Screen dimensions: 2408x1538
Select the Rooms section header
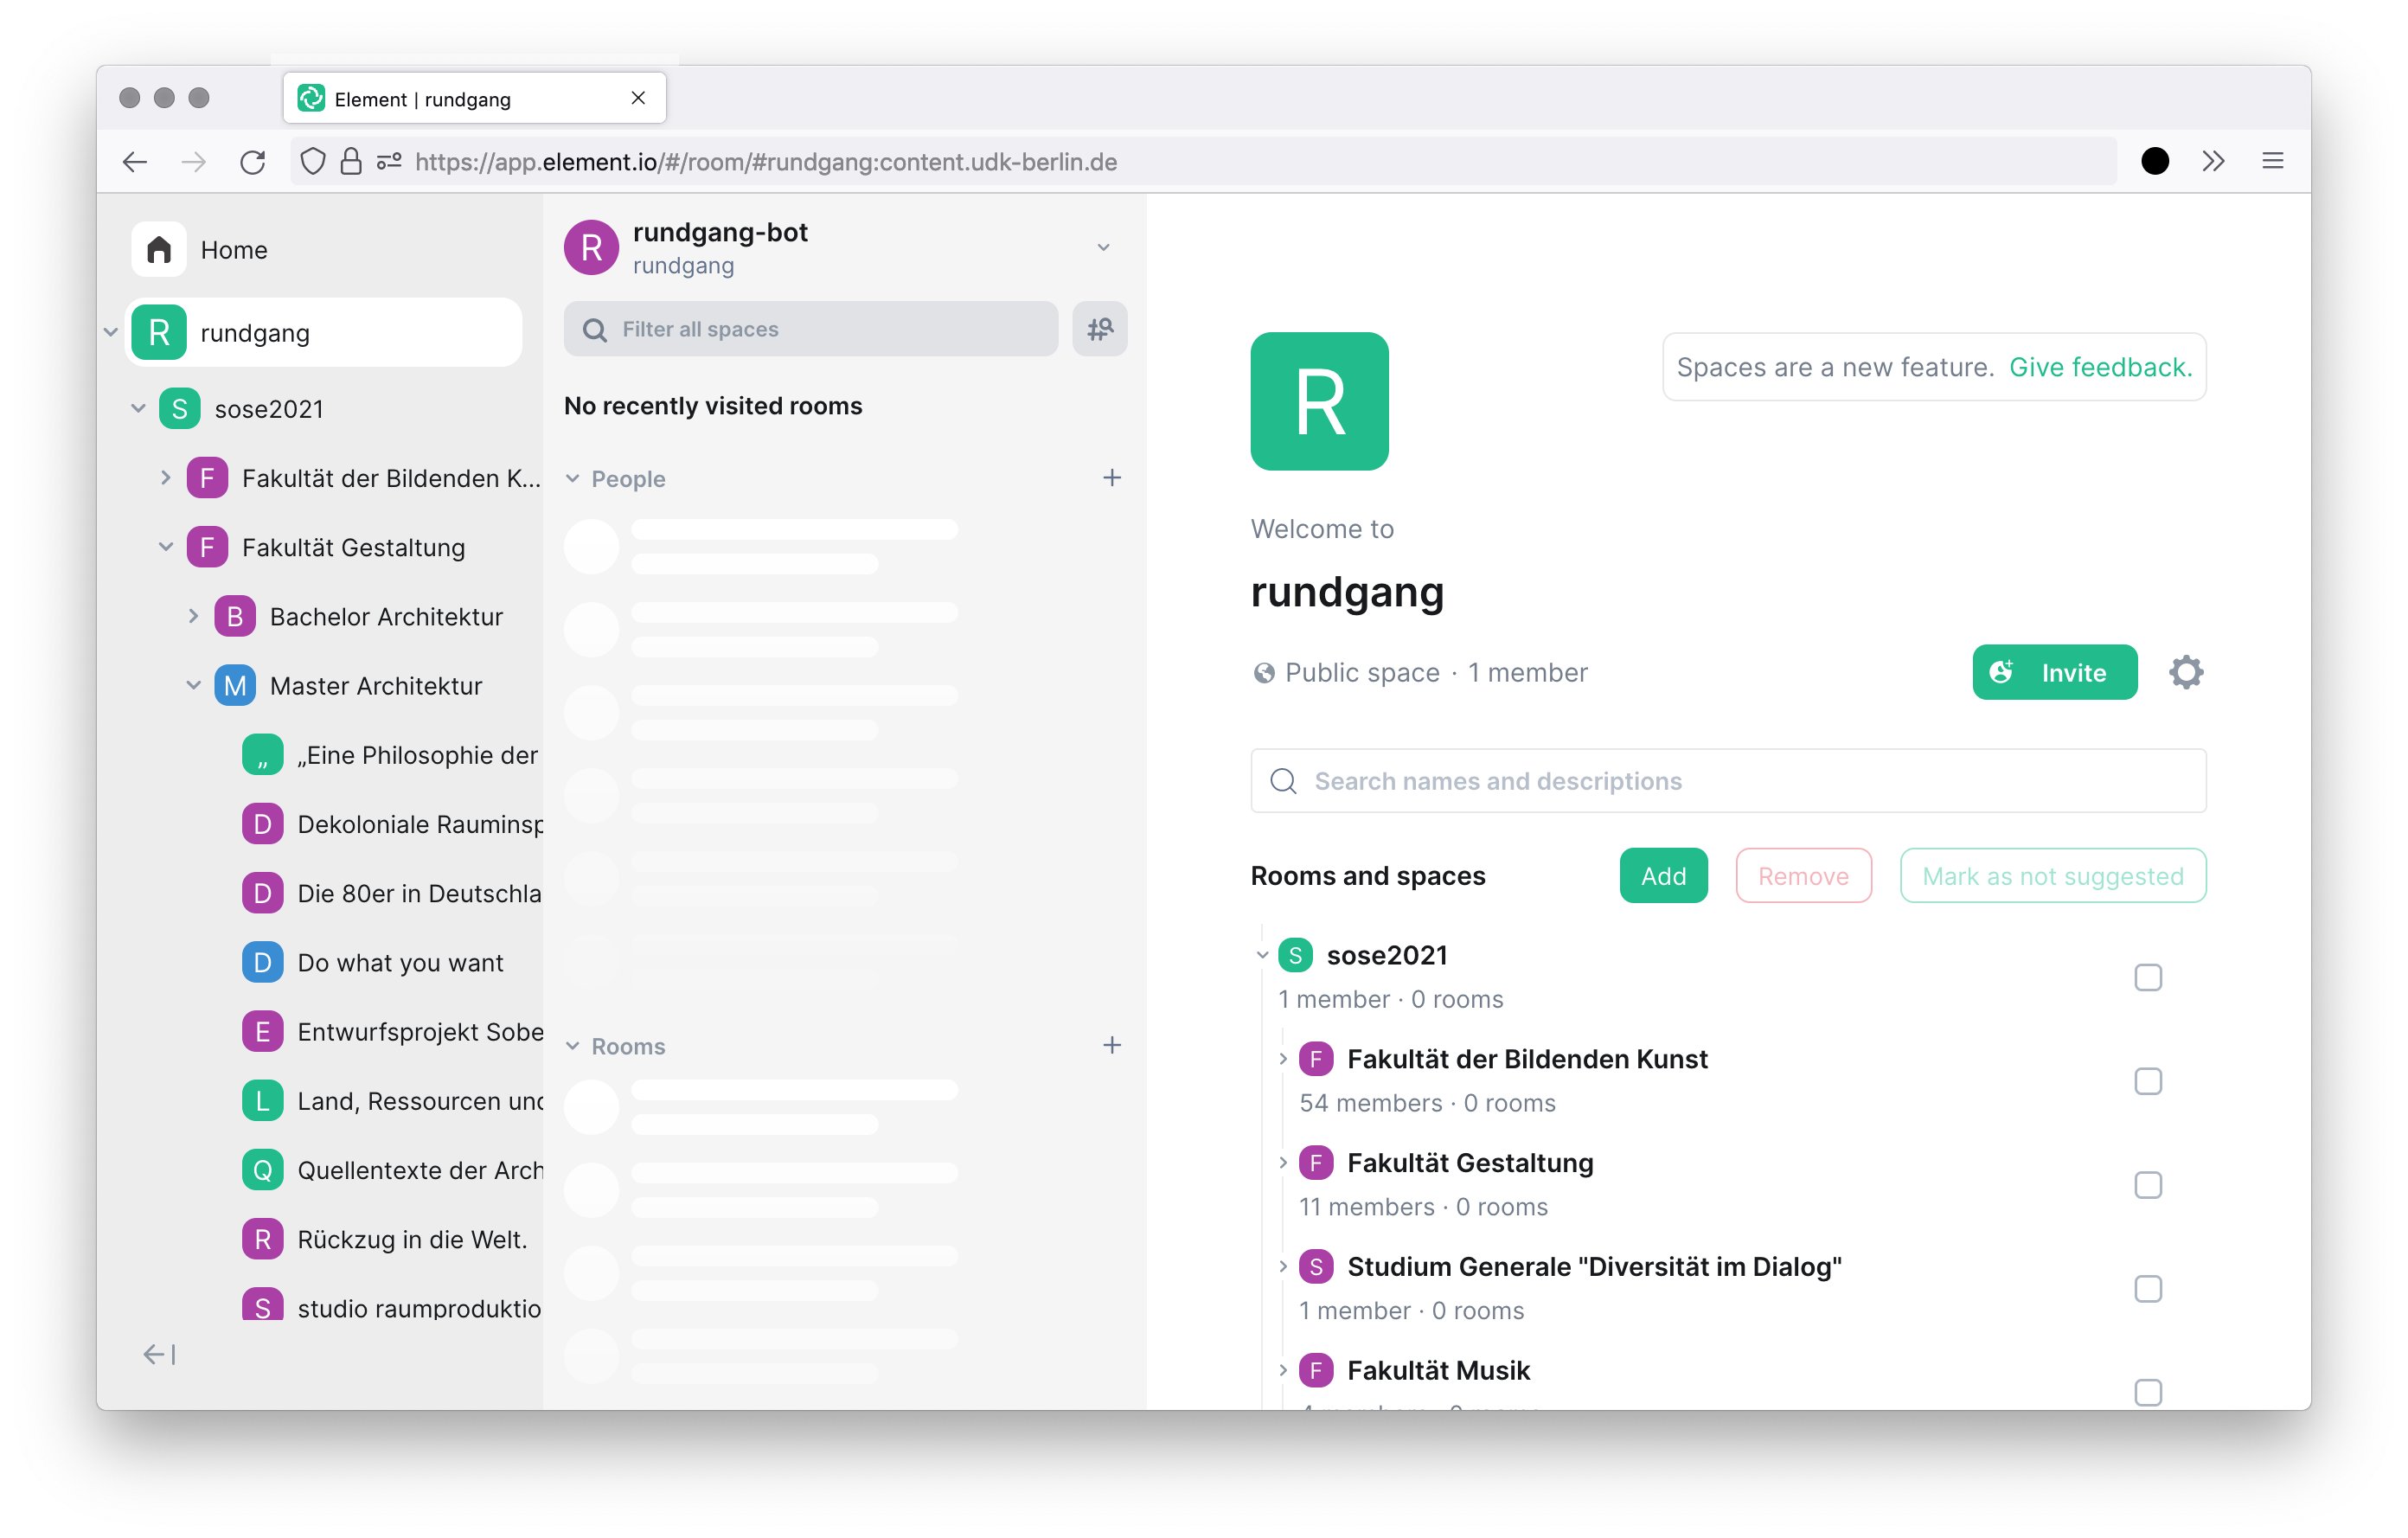(628, 1047)
